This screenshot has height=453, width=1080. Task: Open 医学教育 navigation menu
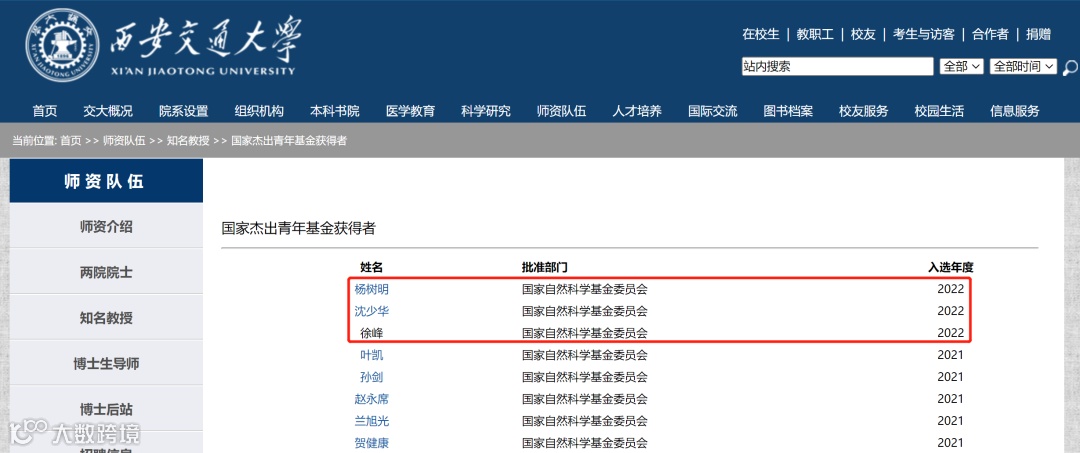tap(411, 111)
